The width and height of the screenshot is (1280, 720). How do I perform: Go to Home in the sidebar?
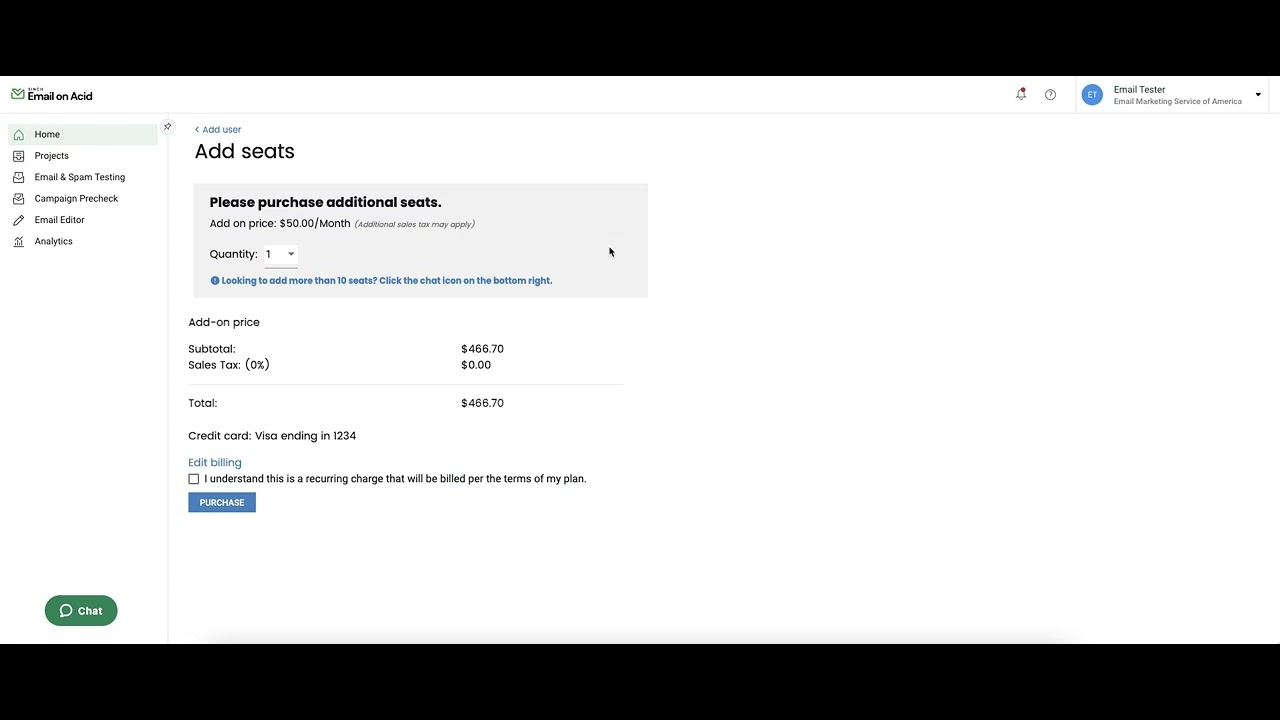tap(47, 134)
